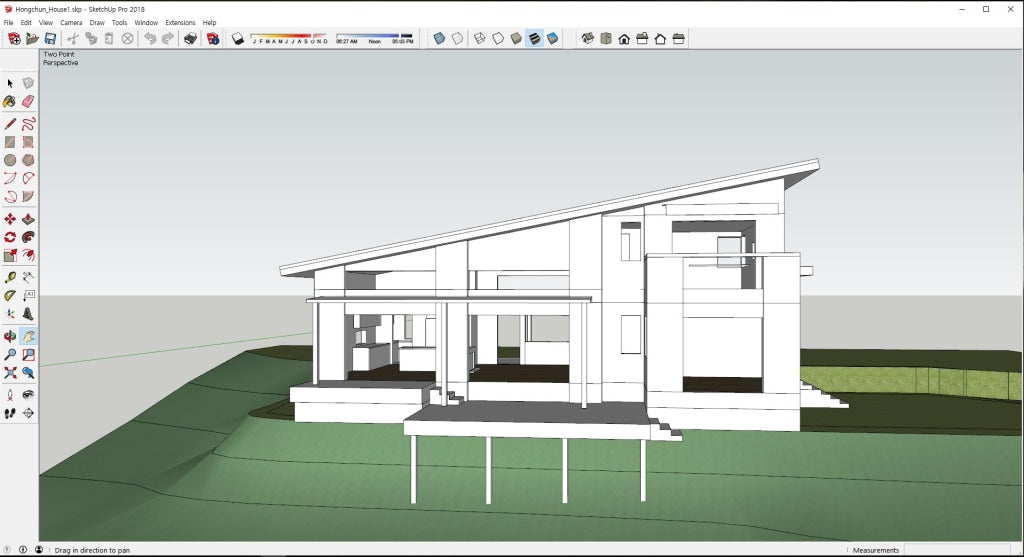Choose the Make Component tool
This screenshot has height=557, width=1024.
28,84
